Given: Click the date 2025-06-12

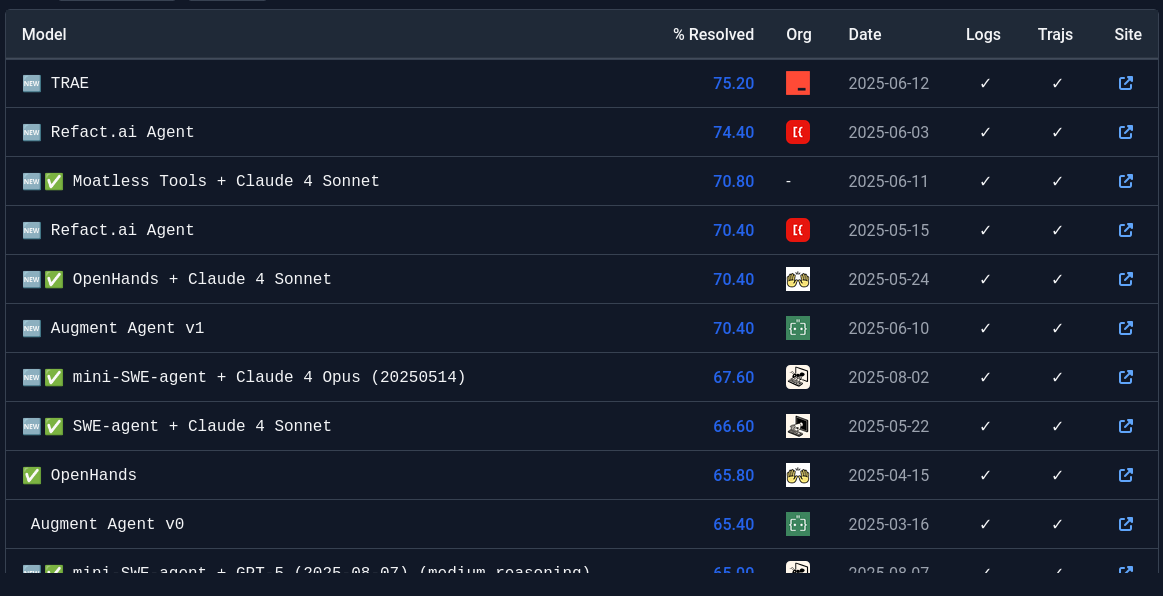Looking at the screenshot, I should point(889,83).
